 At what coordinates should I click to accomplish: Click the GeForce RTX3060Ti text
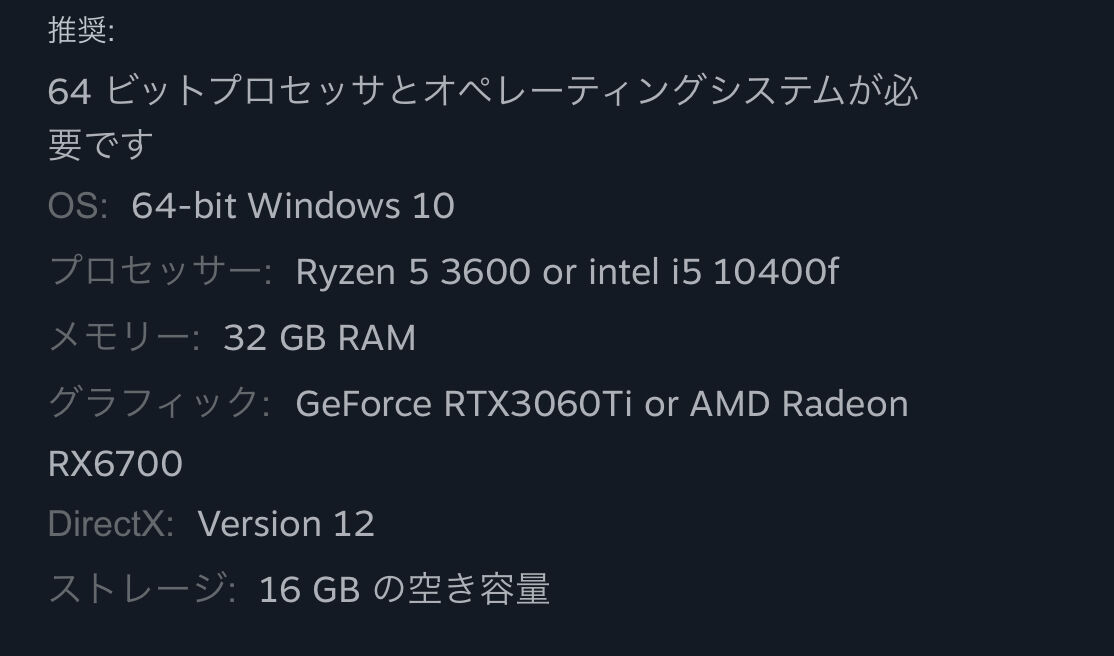(x=463, y=404)
